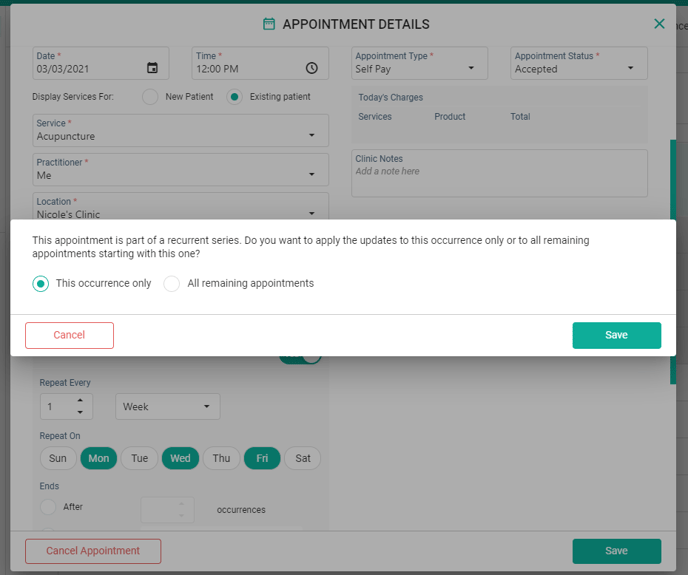Image resolution: width=688 pixels, height=575 pixels.
Task: Click the Clinic Notes text field
Action: (500, 173)
